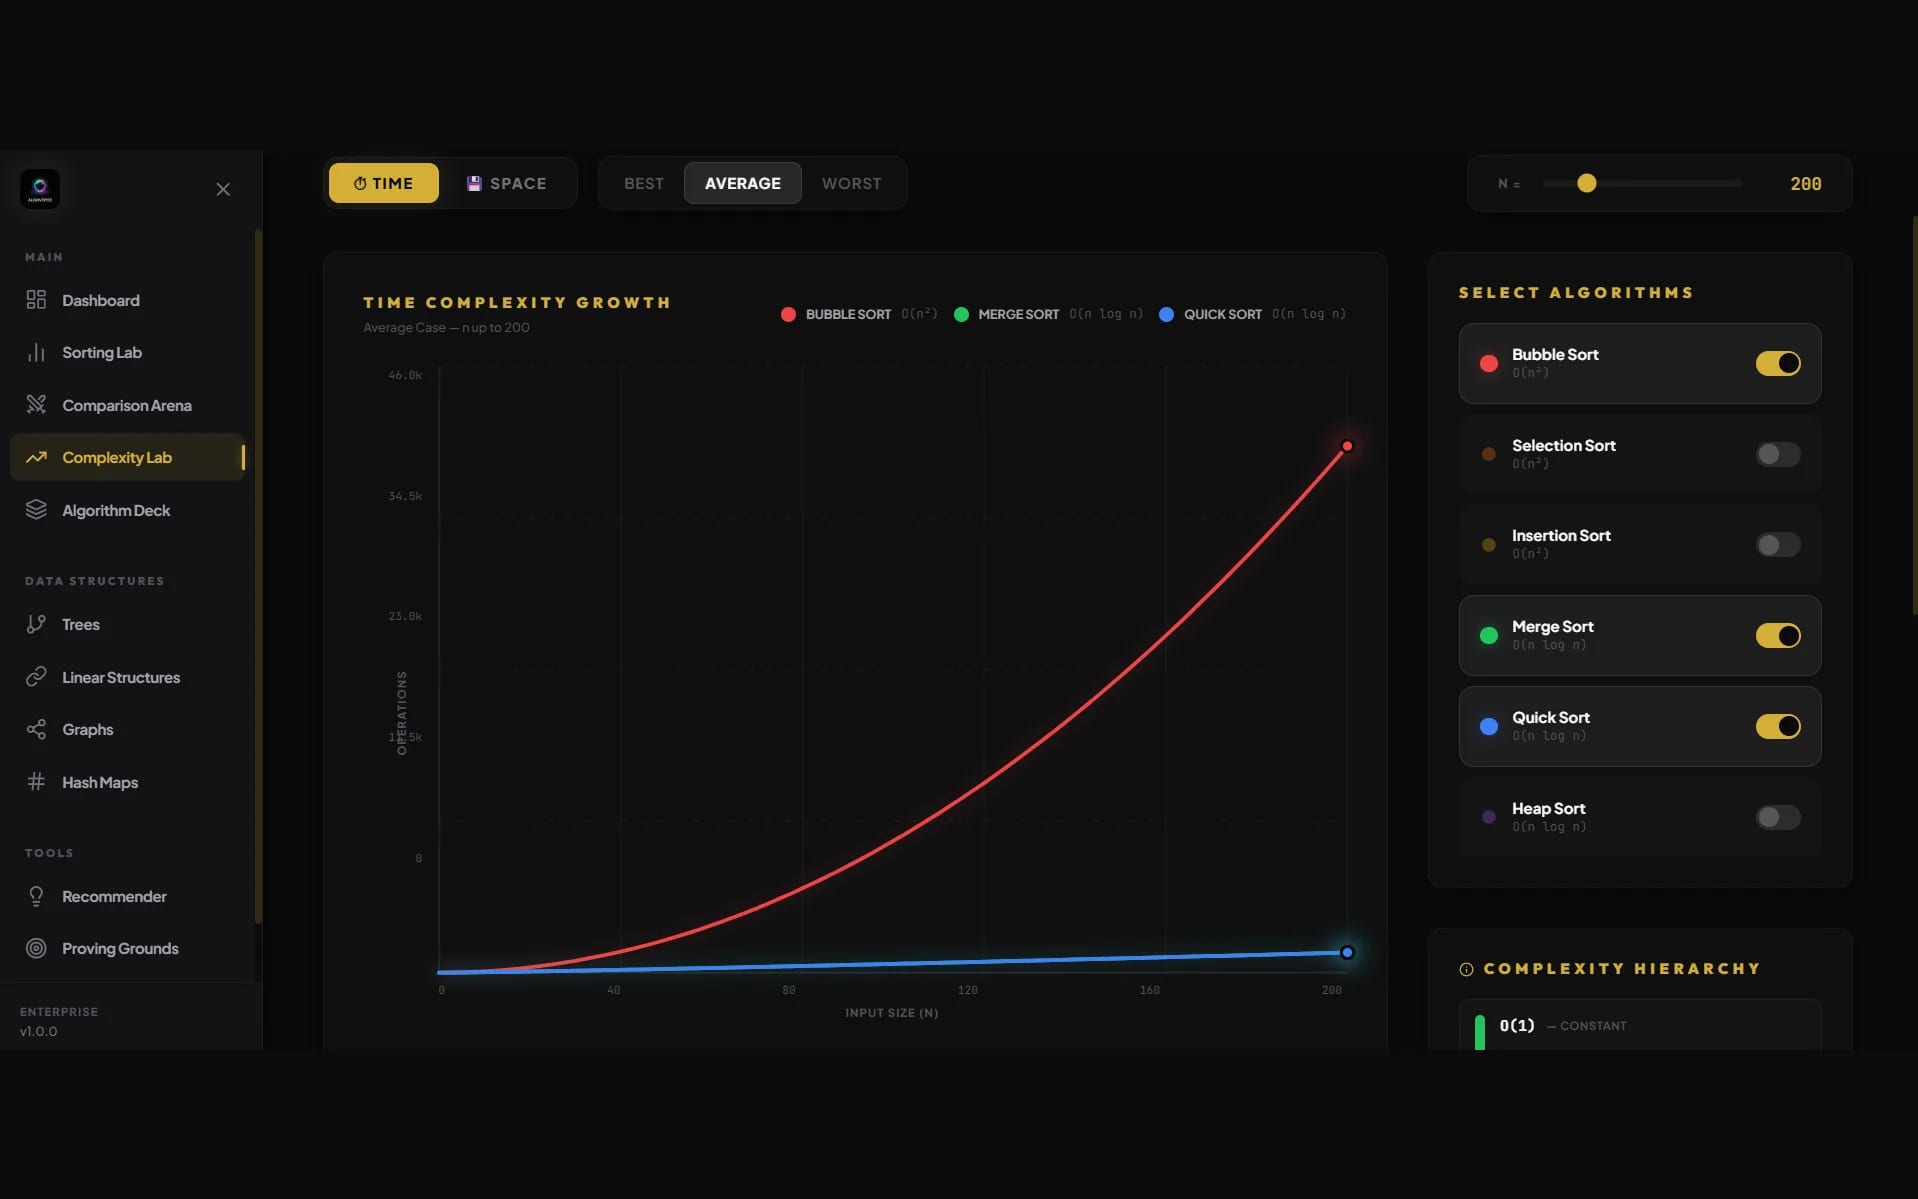Click the Graphs share-node icon

[x=36, y=729]
